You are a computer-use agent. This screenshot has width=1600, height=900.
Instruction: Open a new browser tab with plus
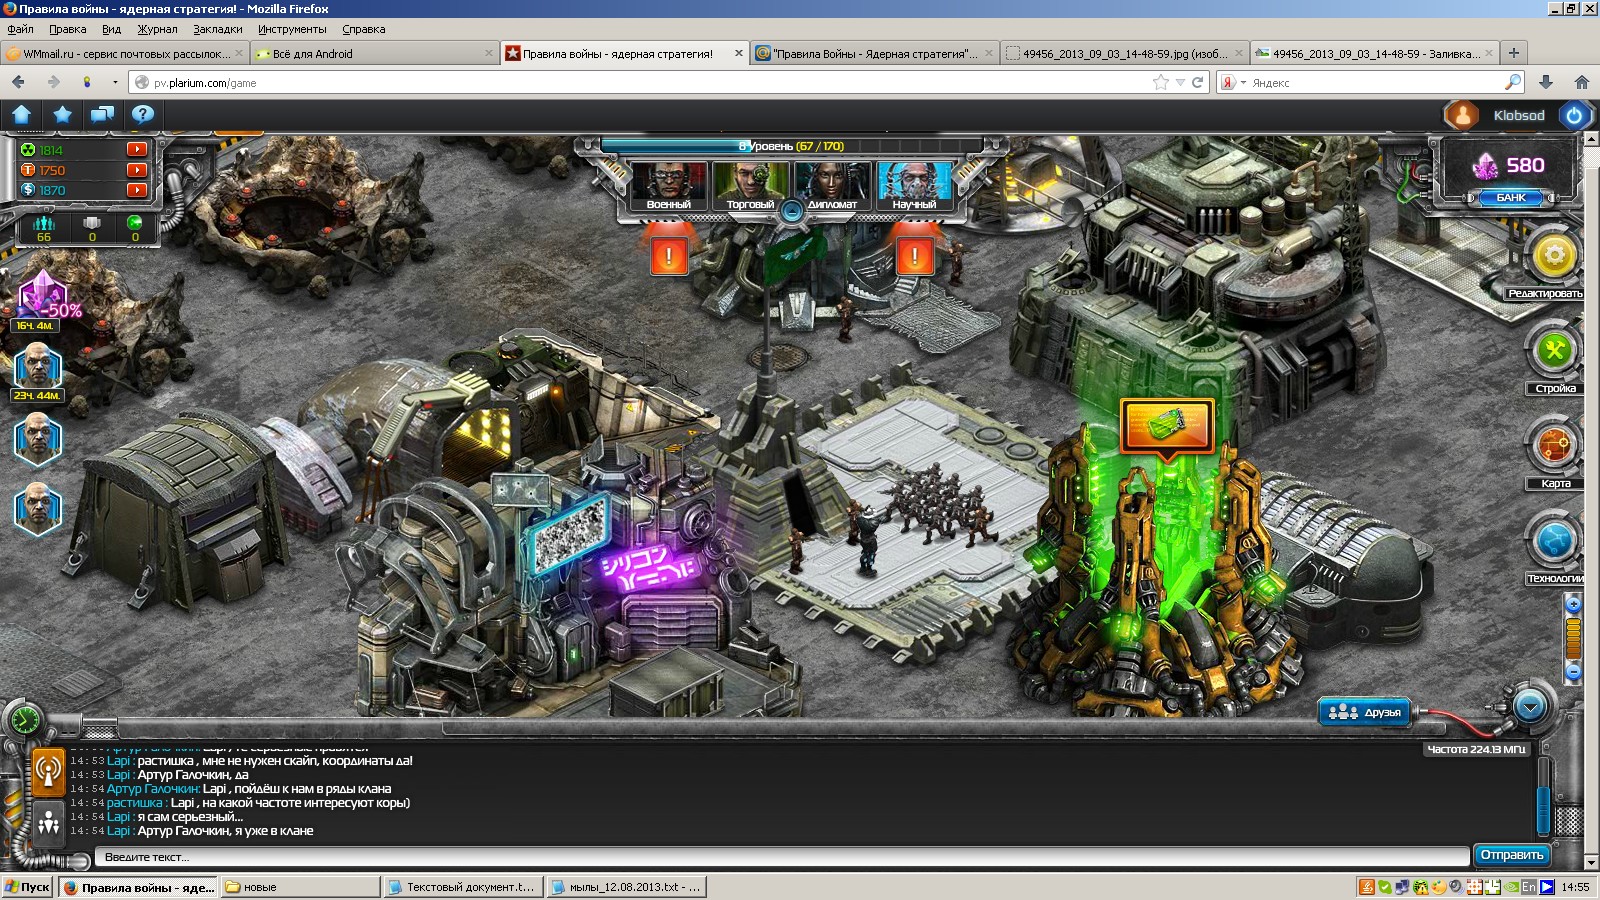click(1514, 53)
